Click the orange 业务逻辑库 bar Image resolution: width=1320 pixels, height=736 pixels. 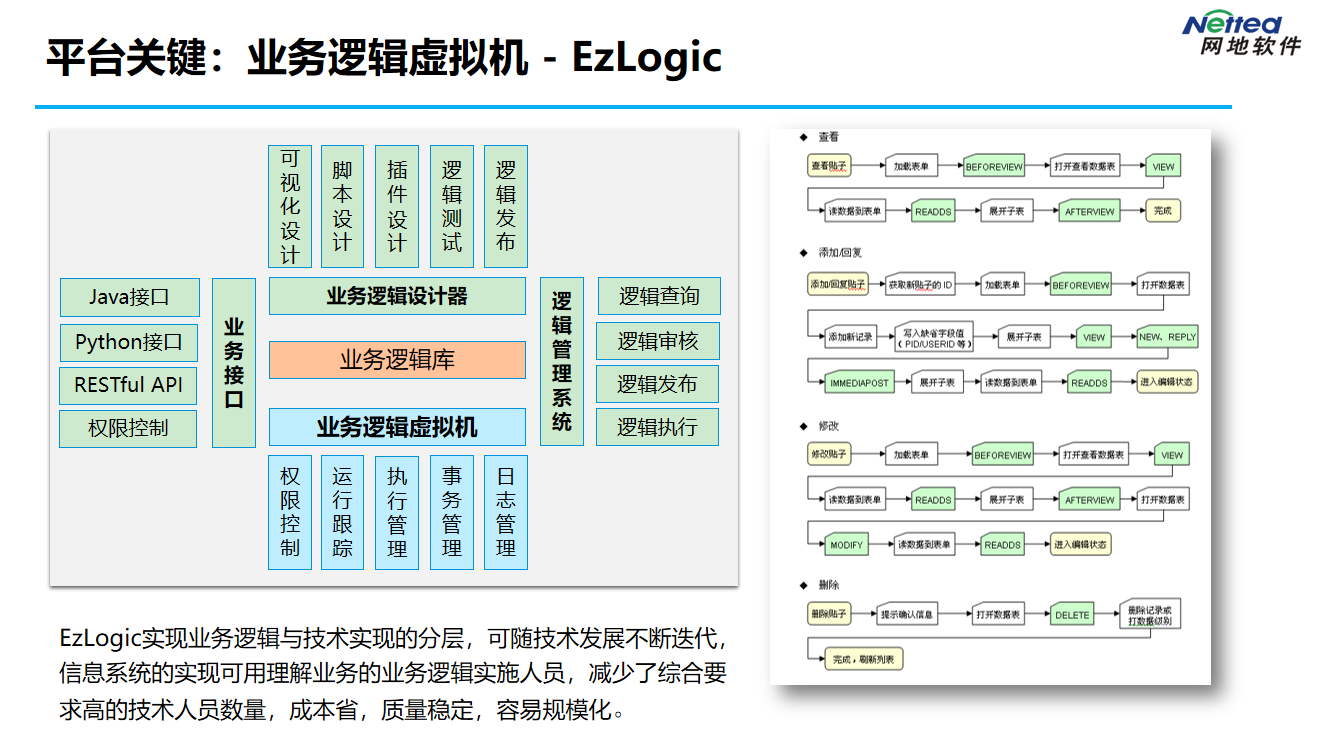coord(397,360)
